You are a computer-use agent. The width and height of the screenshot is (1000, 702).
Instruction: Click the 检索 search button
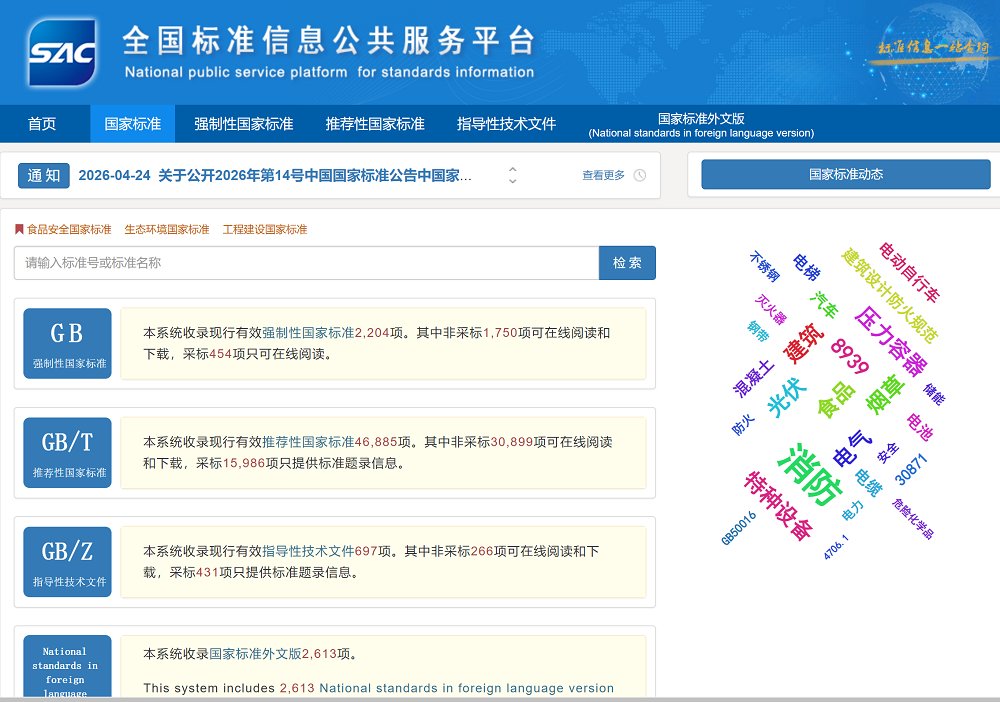coord(627,262)
